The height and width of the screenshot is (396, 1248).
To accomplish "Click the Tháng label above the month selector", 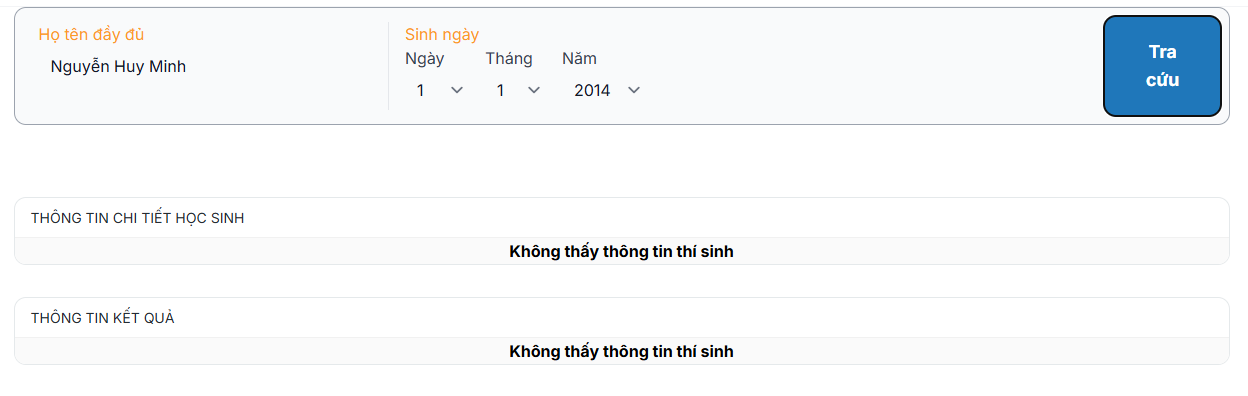I will pos(509,58).
